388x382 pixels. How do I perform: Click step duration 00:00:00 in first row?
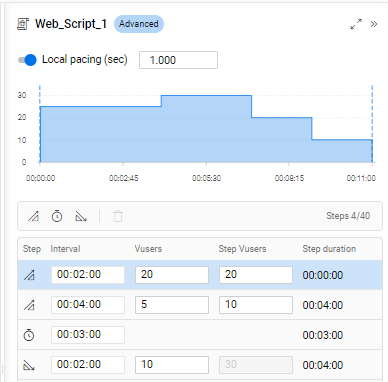pos(323,275)
